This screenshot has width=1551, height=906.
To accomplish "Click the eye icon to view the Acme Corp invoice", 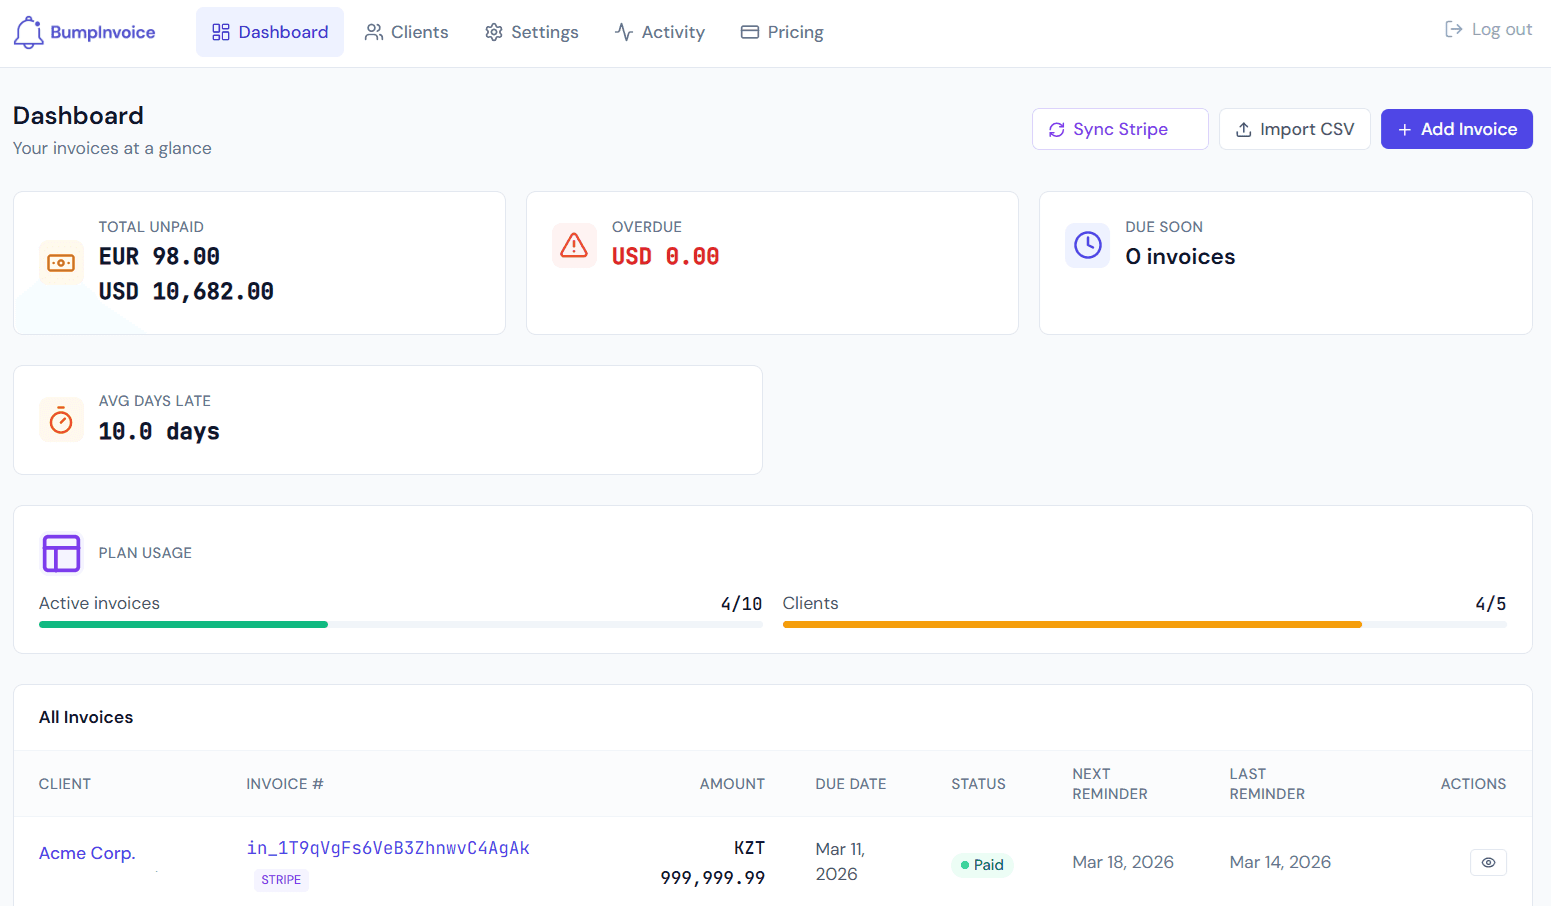I will pos(1487,862).
